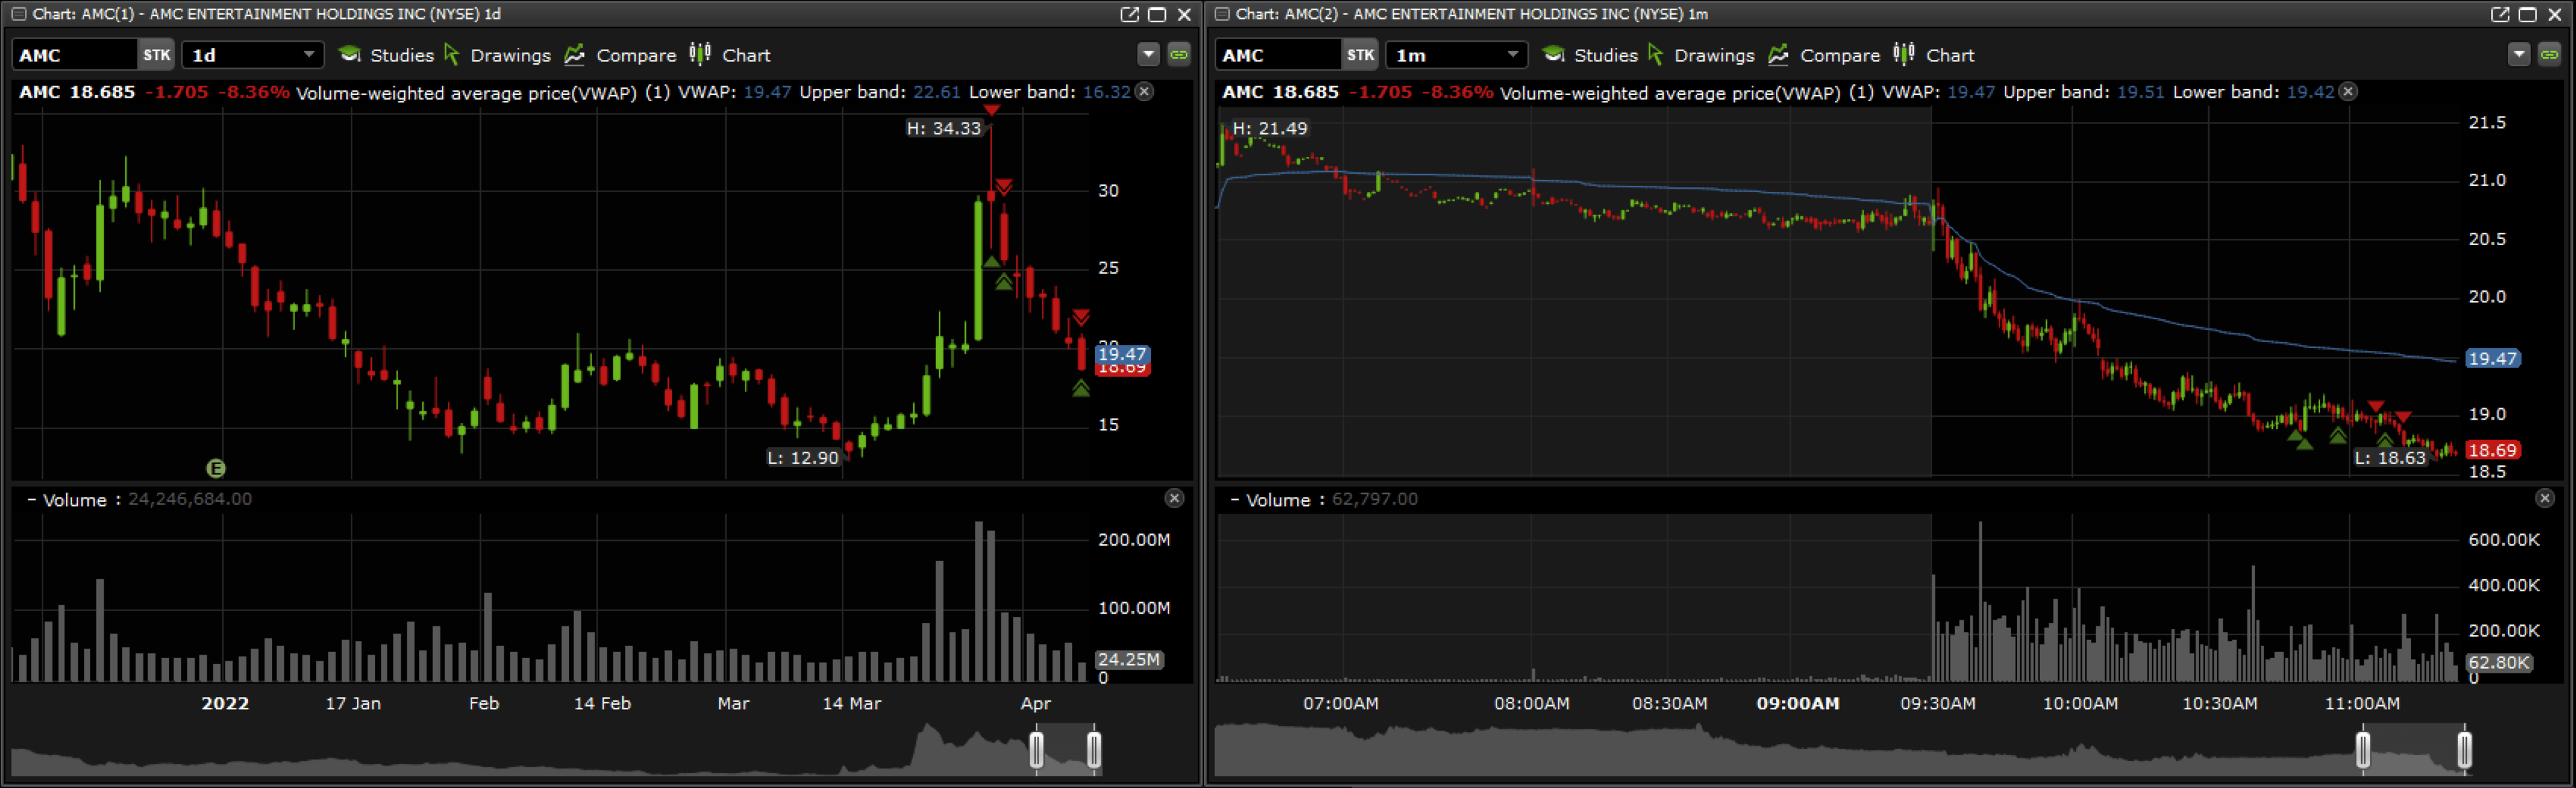Open the AMC(1) chart window menu icon
Image resolution: width=2576 pixels, height=788 pixels.
(18, 14)
